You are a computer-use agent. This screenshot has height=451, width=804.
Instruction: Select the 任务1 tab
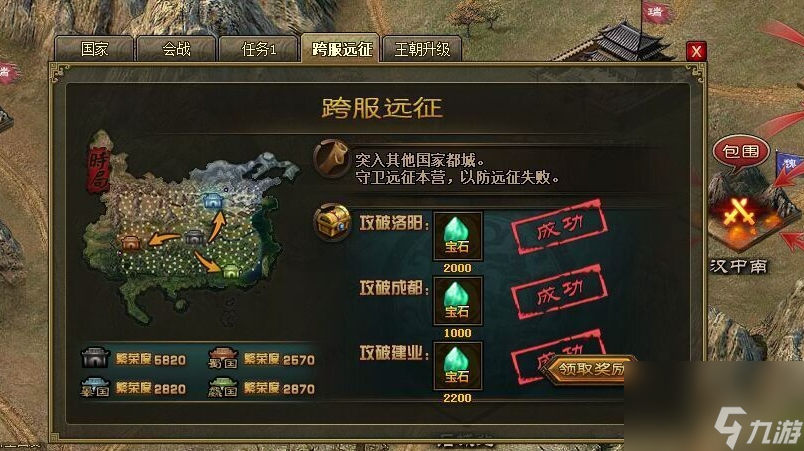[258, 49]
